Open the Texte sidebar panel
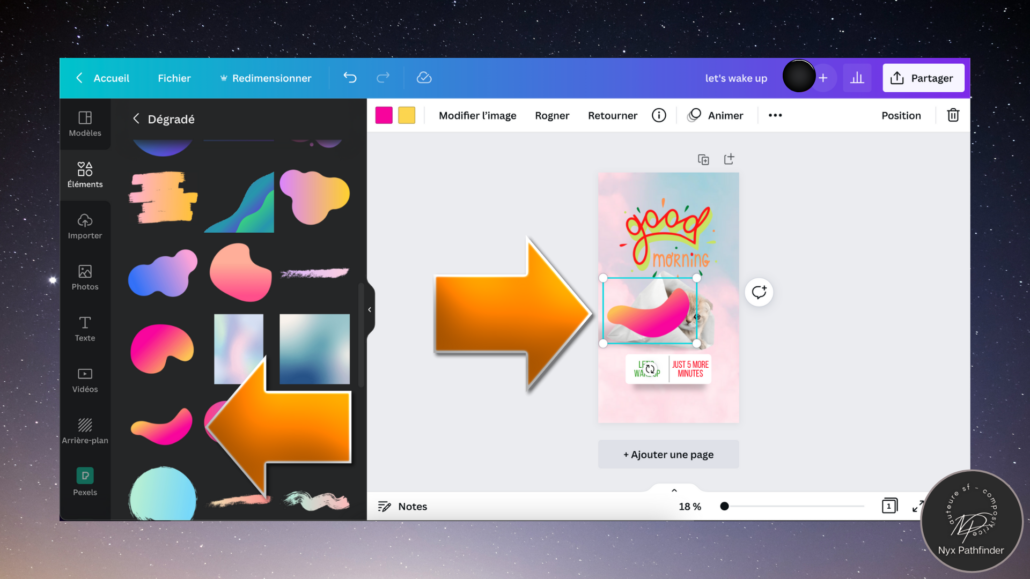 click(x=85, y=329)
